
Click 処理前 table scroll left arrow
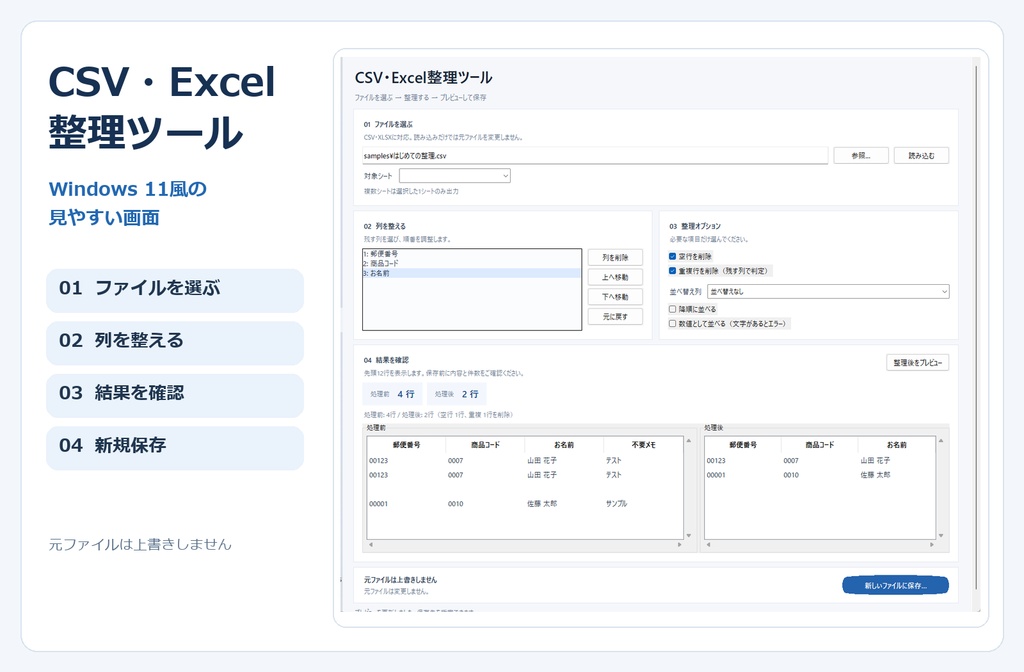[x=371, y=544]
